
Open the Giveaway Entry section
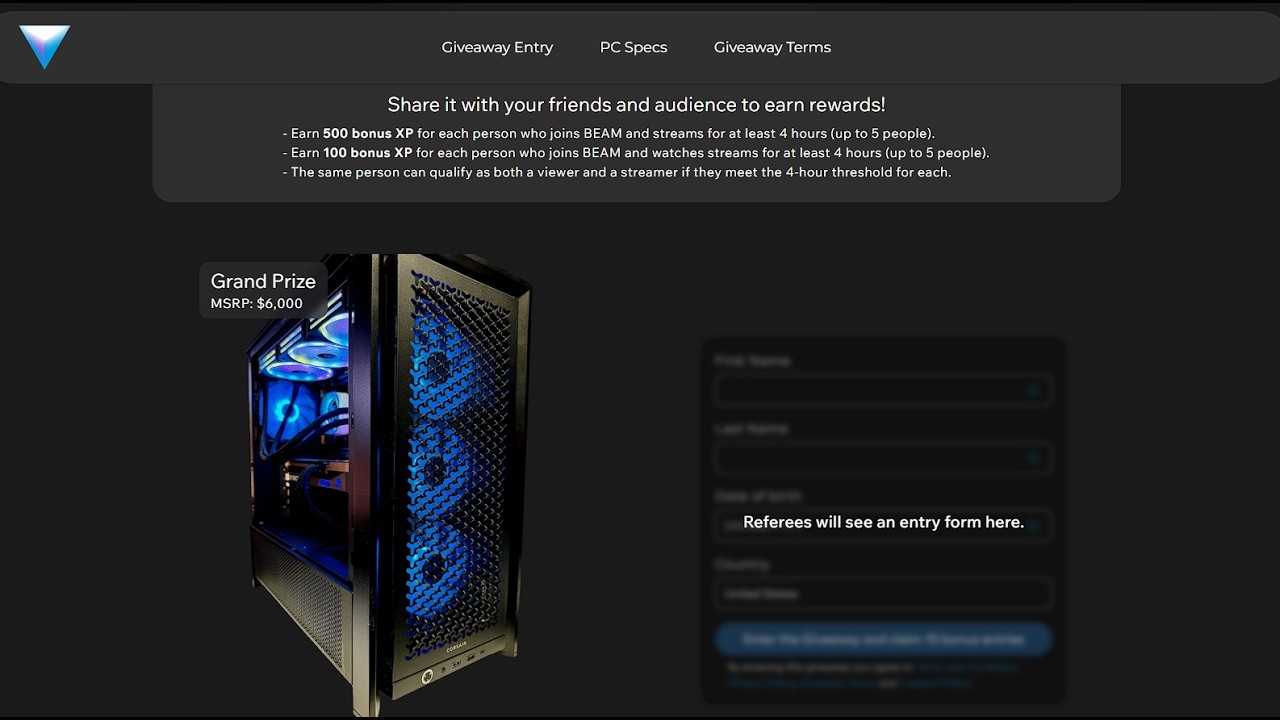(497, 47)
